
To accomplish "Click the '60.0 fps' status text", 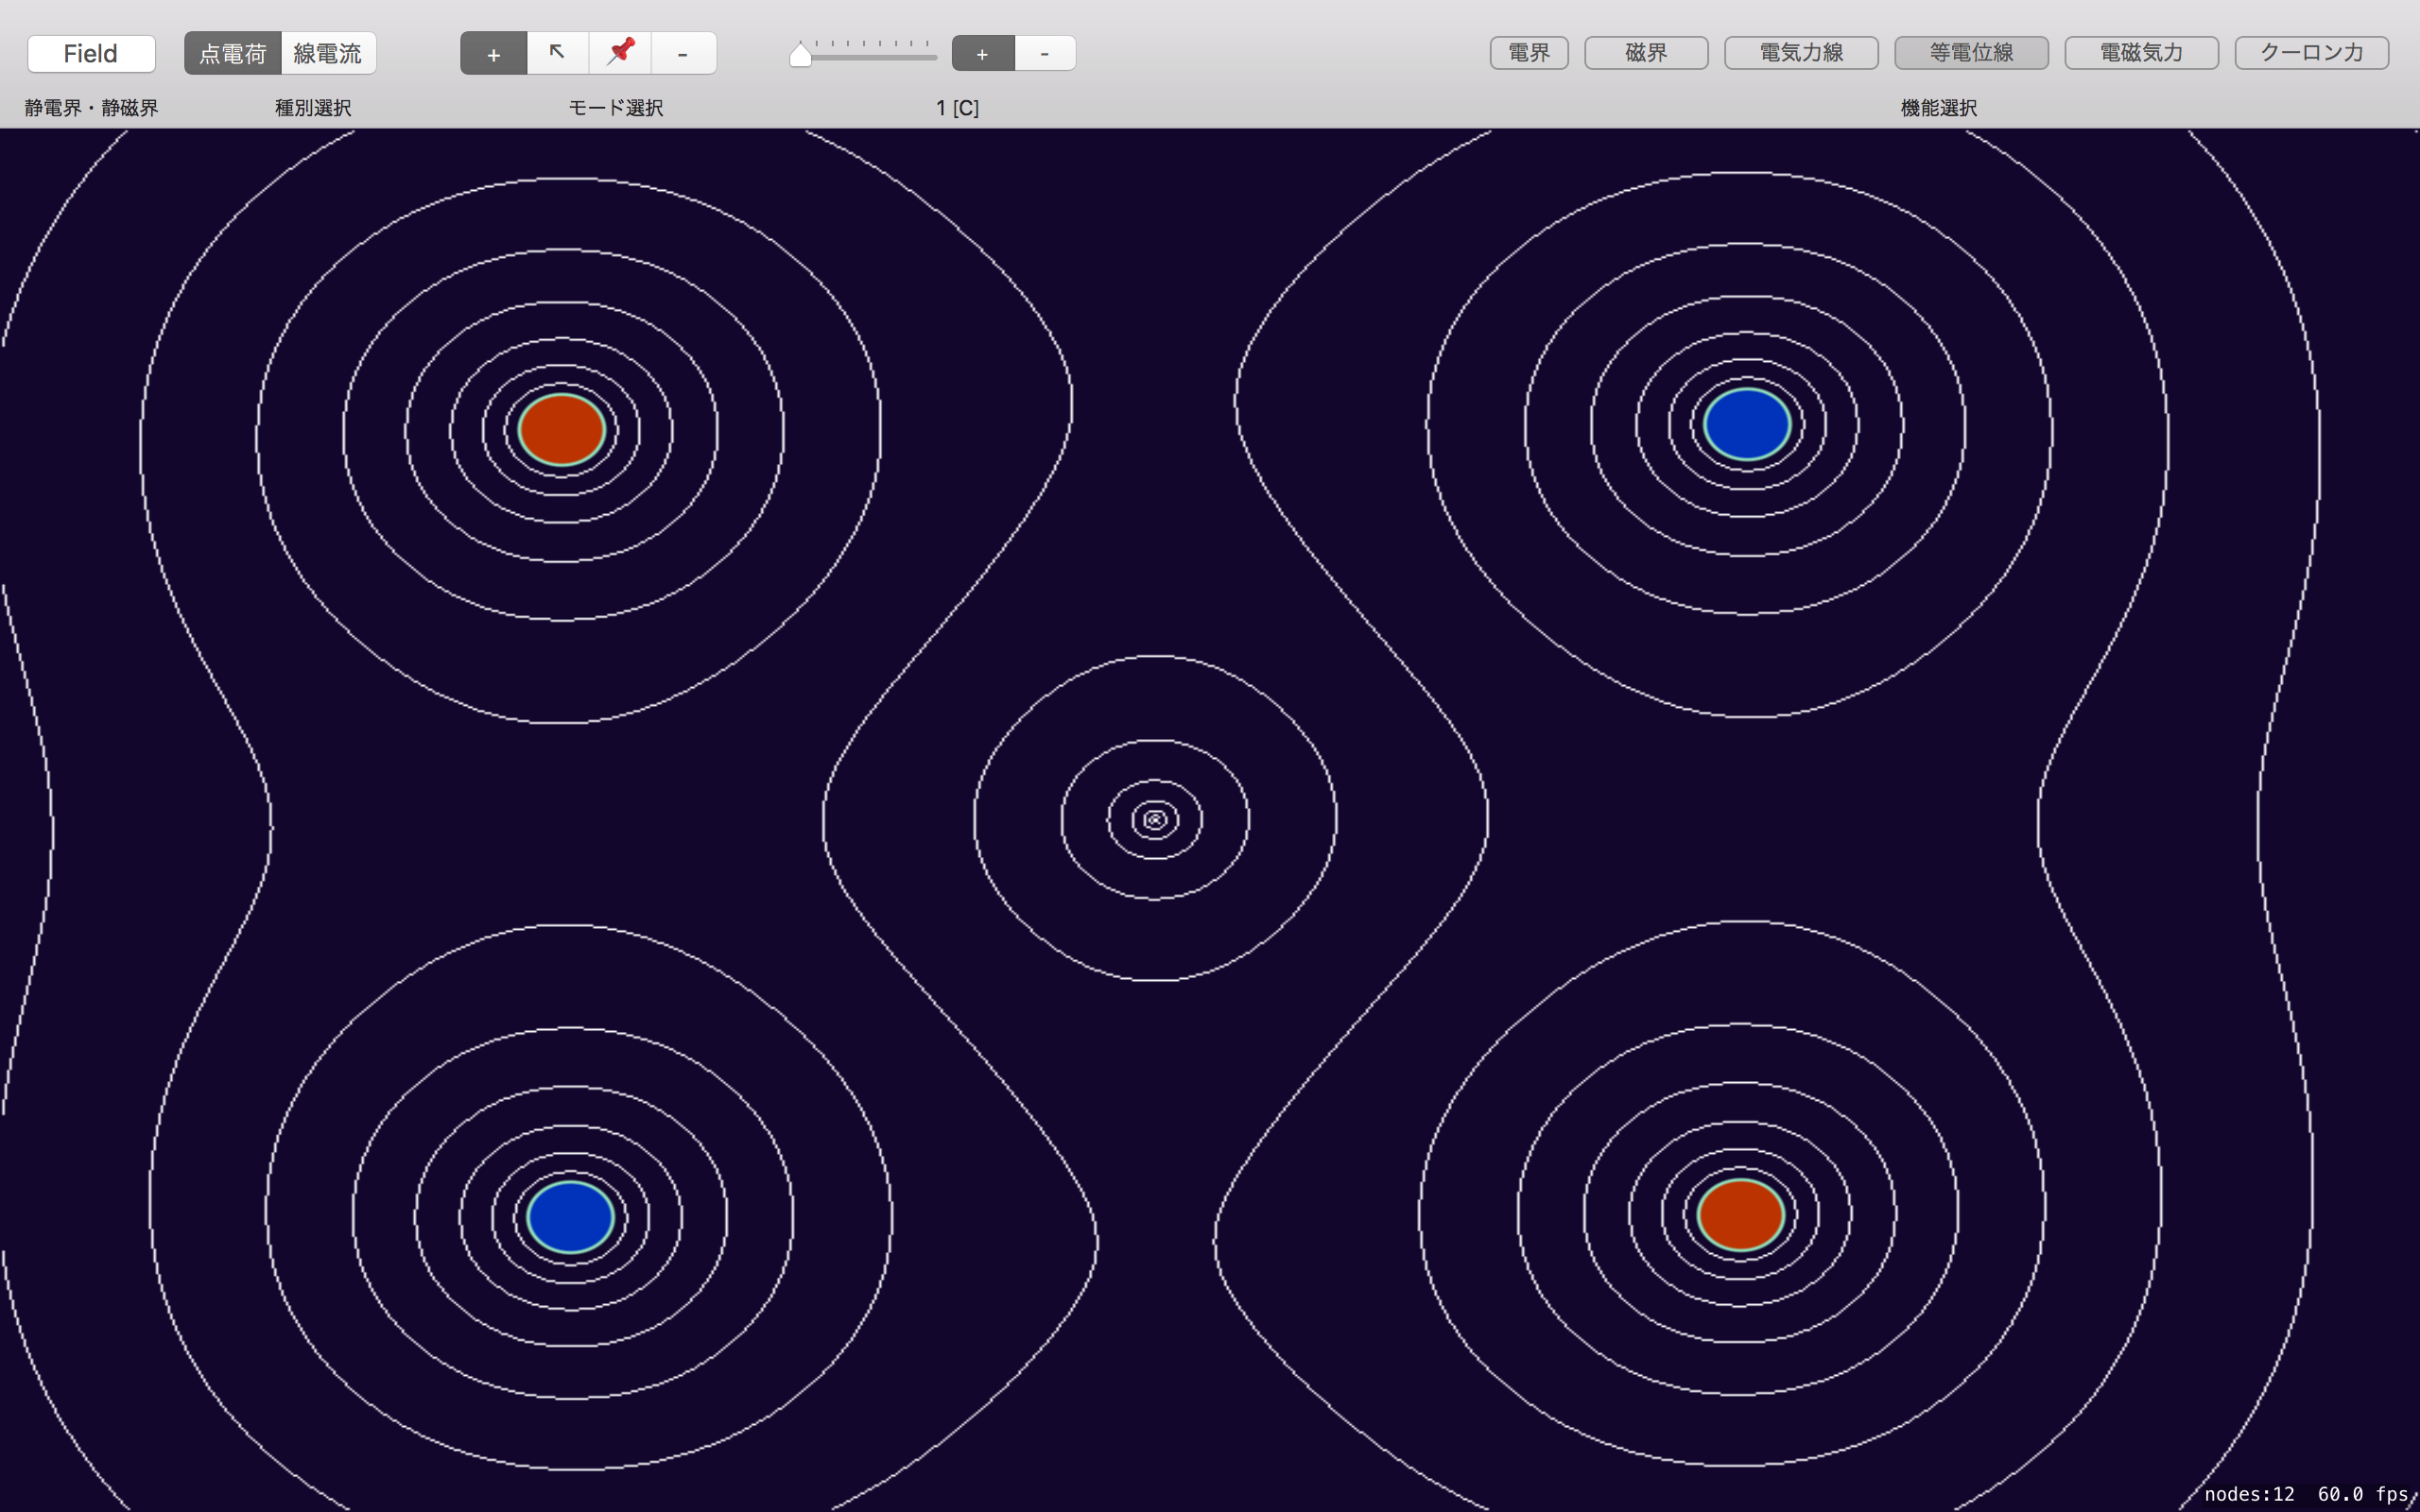I will point(2363,1494).
